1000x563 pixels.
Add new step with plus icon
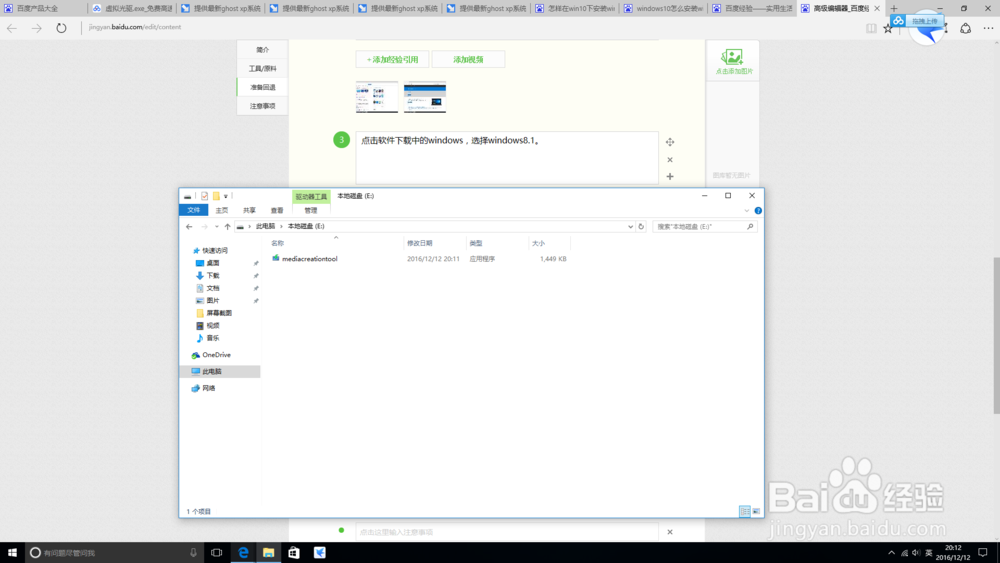point(670,177)
